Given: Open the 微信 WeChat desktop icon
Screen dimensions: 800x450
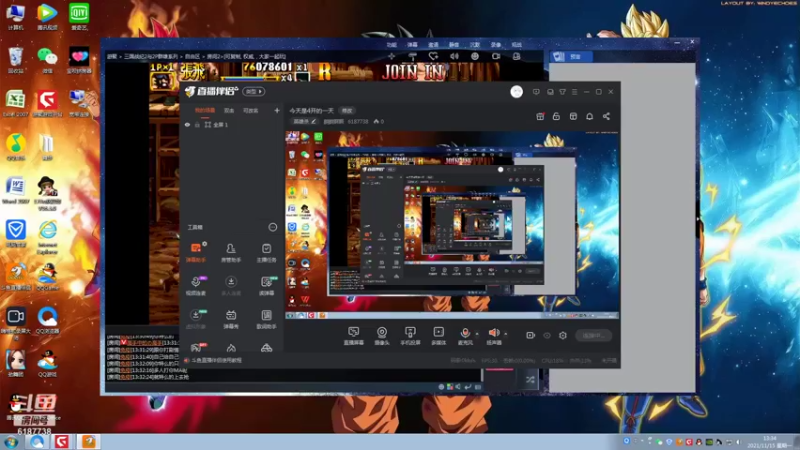Looking at the screenshot, I should point(47,60).
